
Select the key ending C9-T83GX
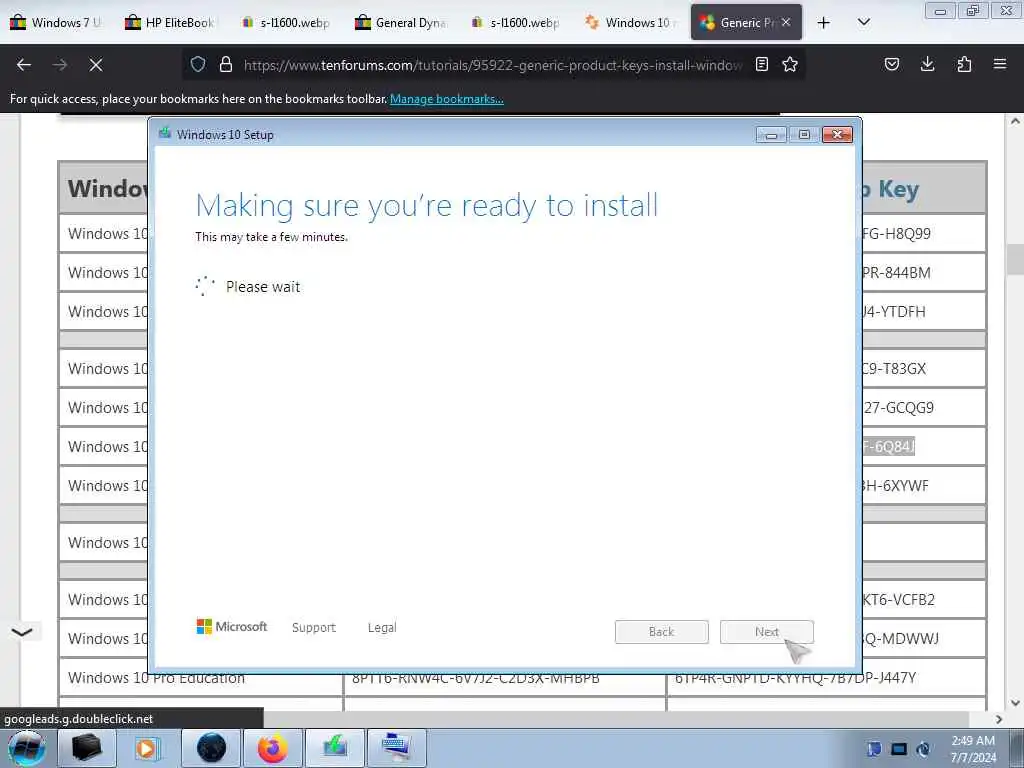coord(894,369)
